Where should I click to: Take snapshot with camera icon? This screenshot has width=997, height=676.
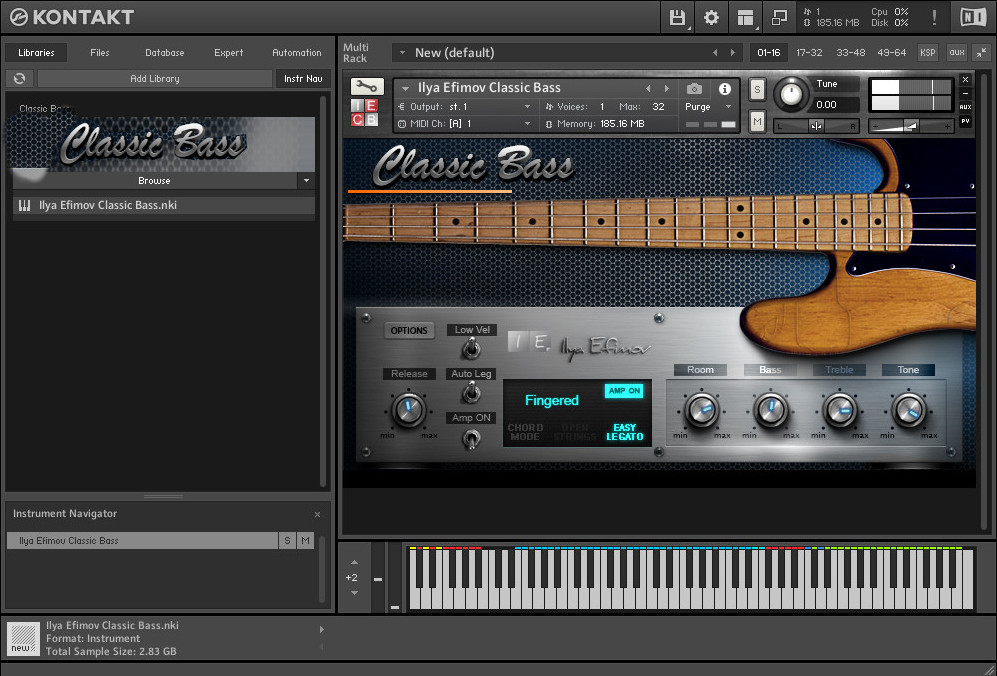coord(694,88)
